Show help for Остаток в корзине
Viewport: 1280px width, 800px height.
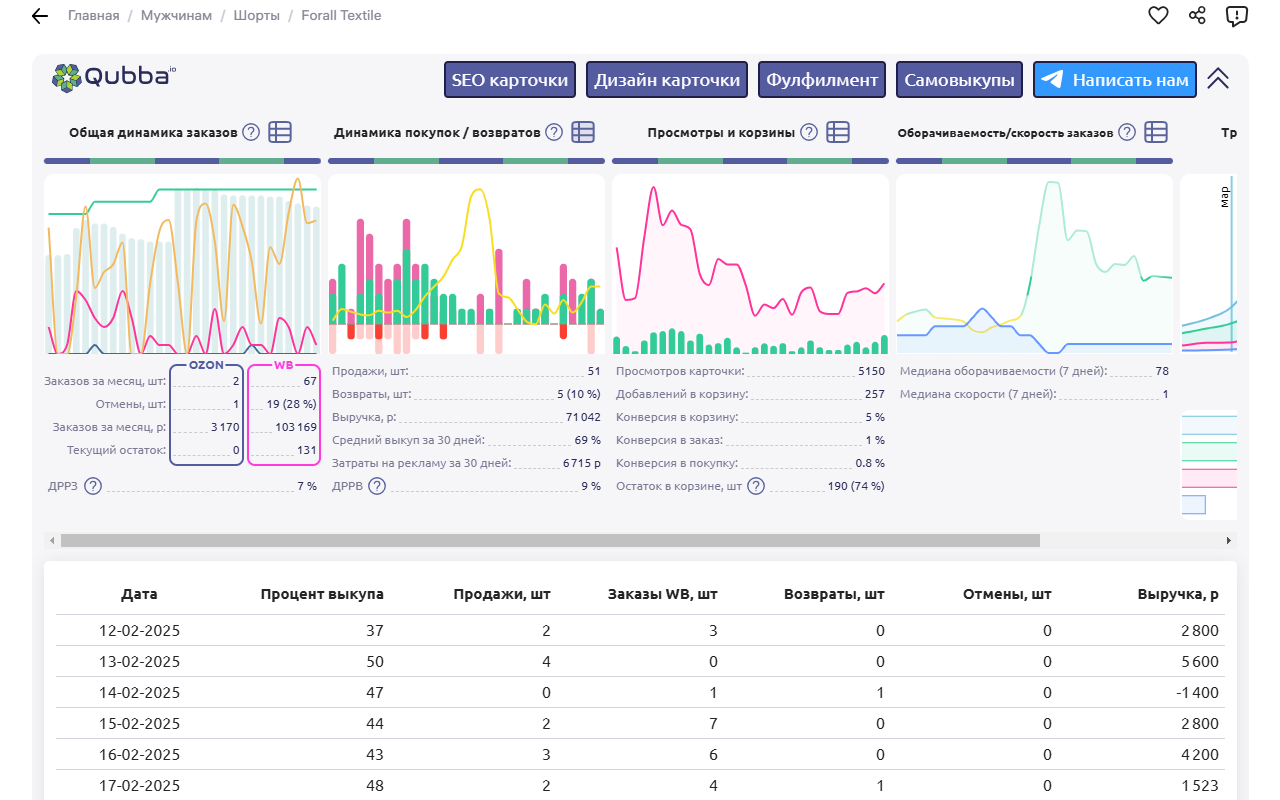coord(756,486)
